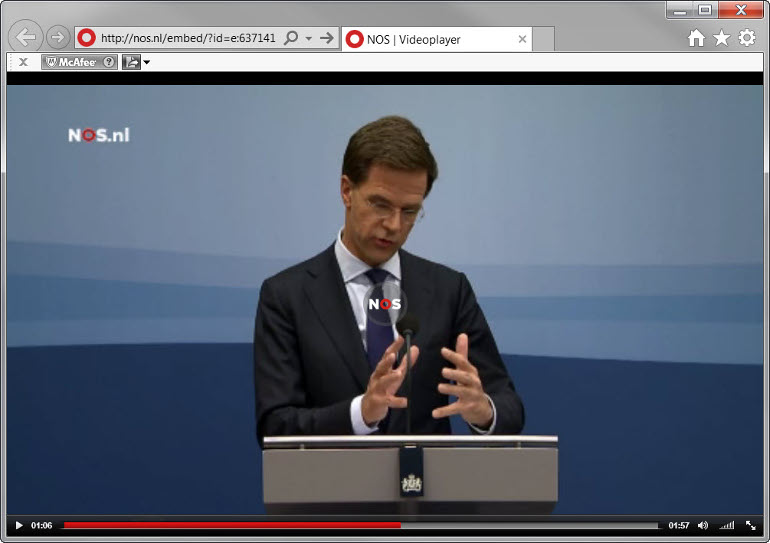Adjust volume level bars
Viewport: 770px width, 543px height.
[x=727, y=525]
